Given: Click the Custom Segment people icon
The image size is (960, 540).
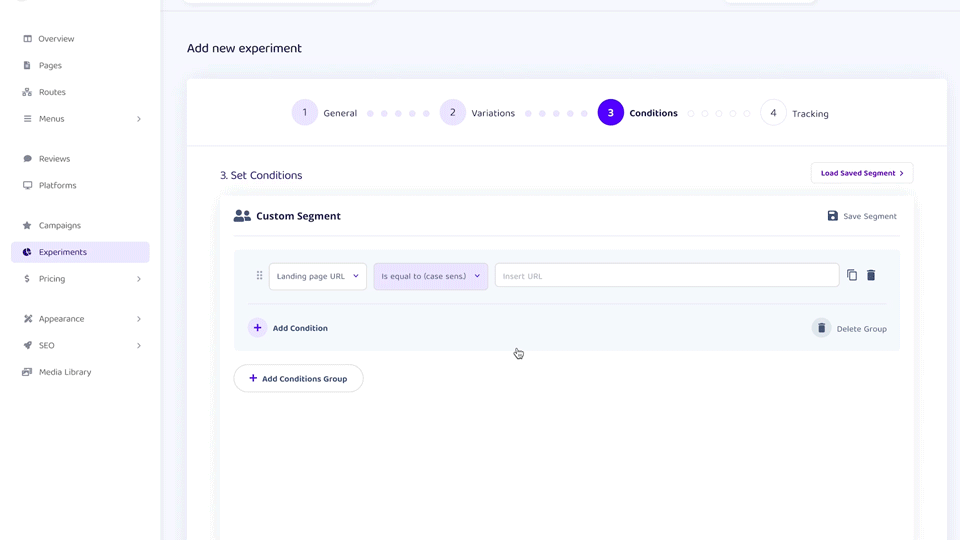Looking at the screenshot, I should pos(242,216).
